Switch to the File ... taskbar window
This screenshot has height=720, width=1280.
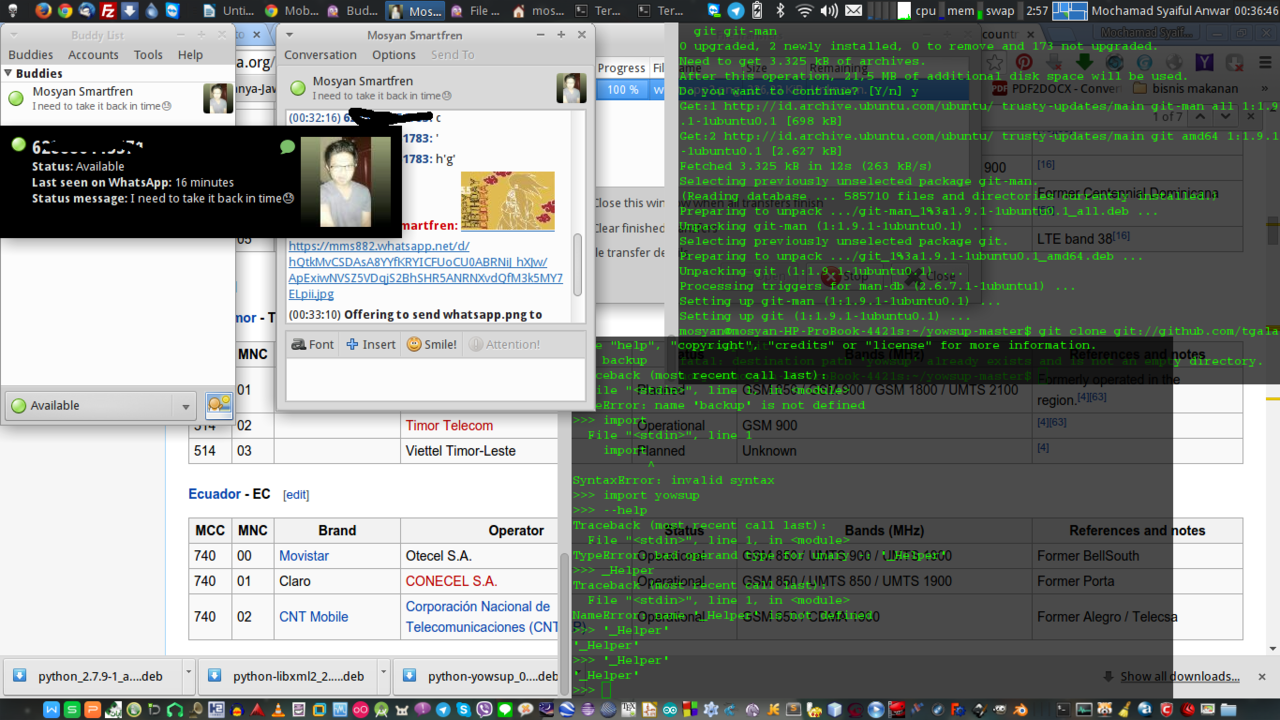476,11
